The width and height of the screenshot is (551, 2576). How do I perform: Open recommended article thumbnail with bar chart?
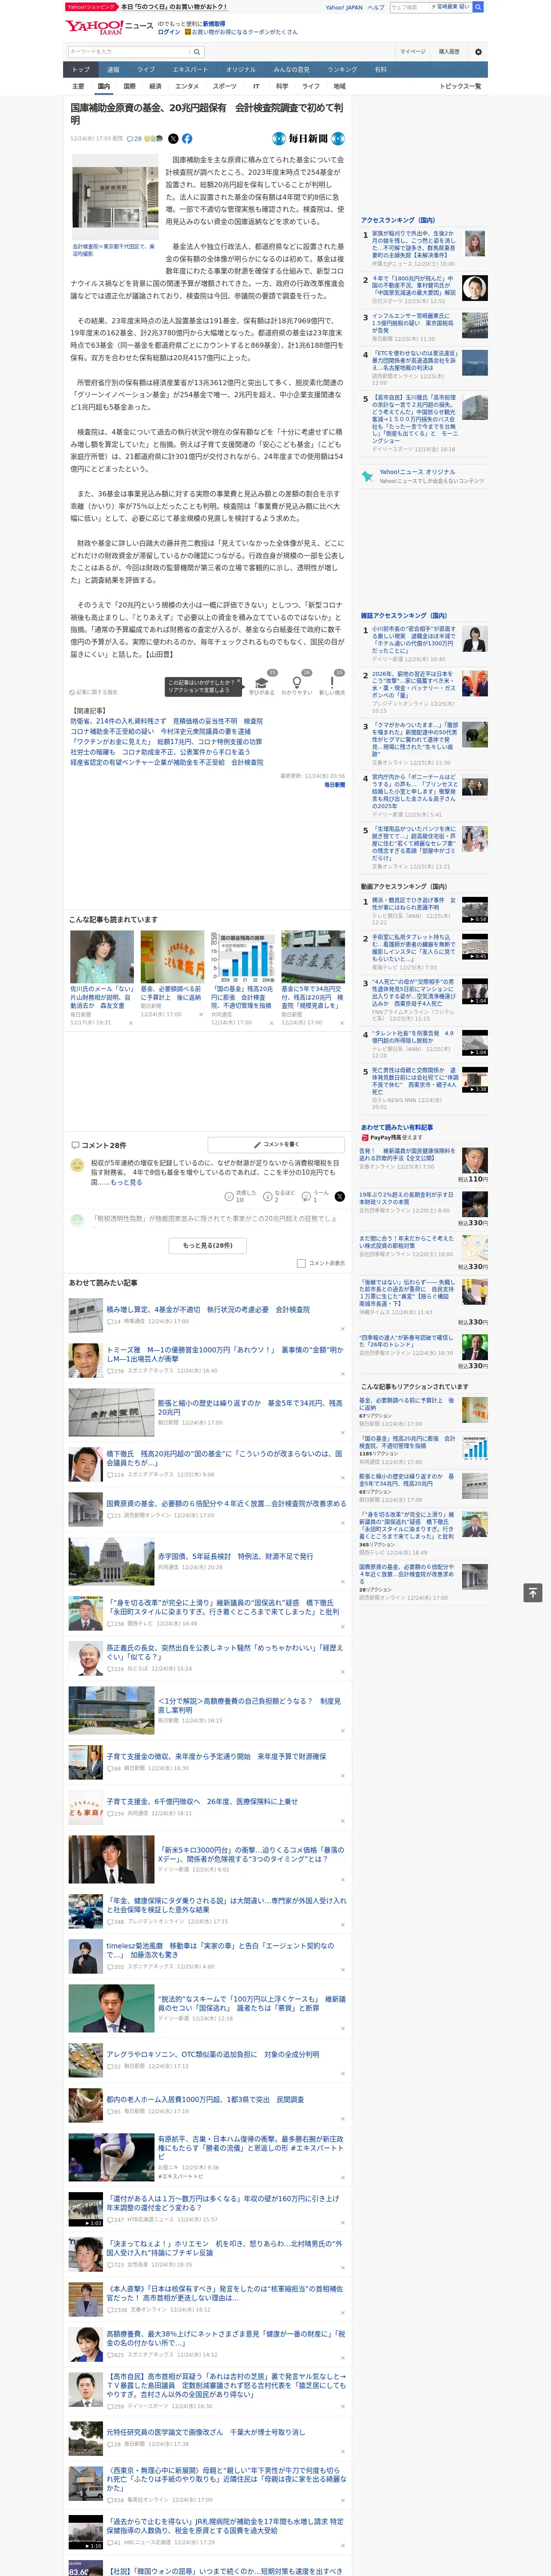click(x=242, y=956)
